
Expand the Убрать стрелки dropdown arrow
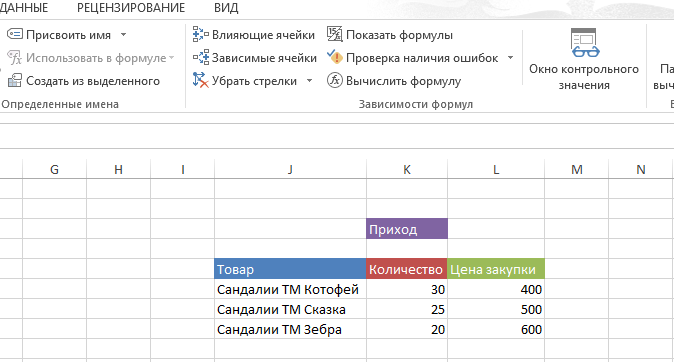[309, 80]
